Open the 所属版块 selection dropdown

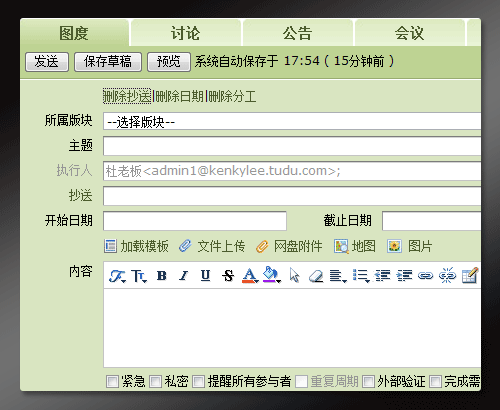point(292,121)
